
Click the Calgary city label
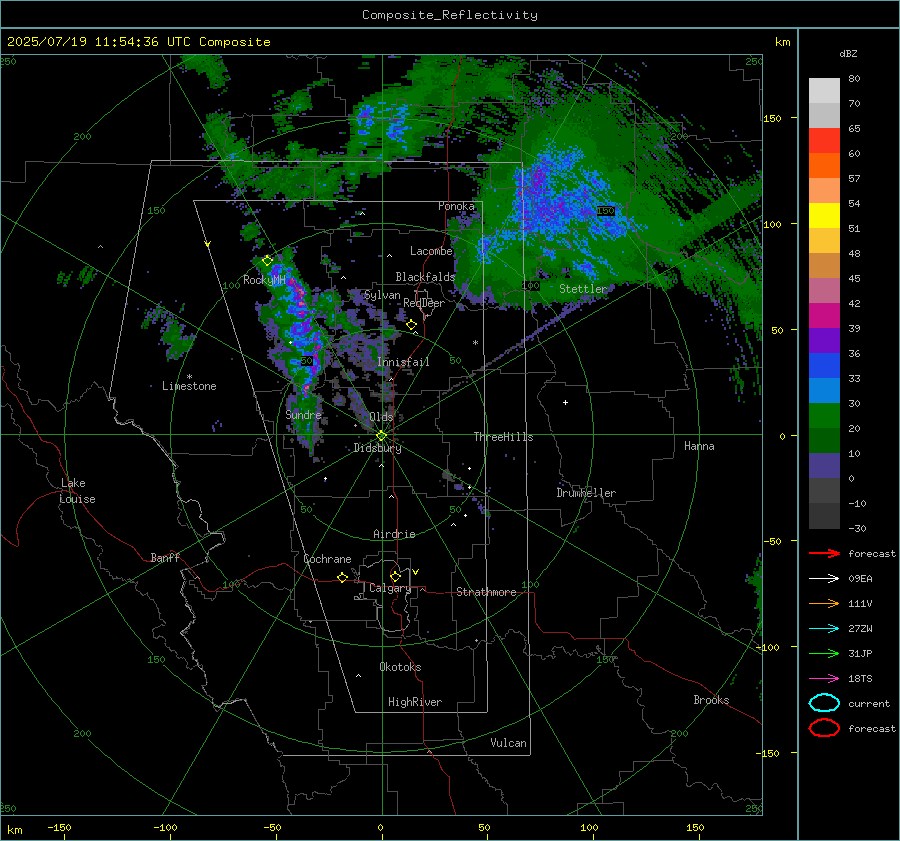[390, 588]
